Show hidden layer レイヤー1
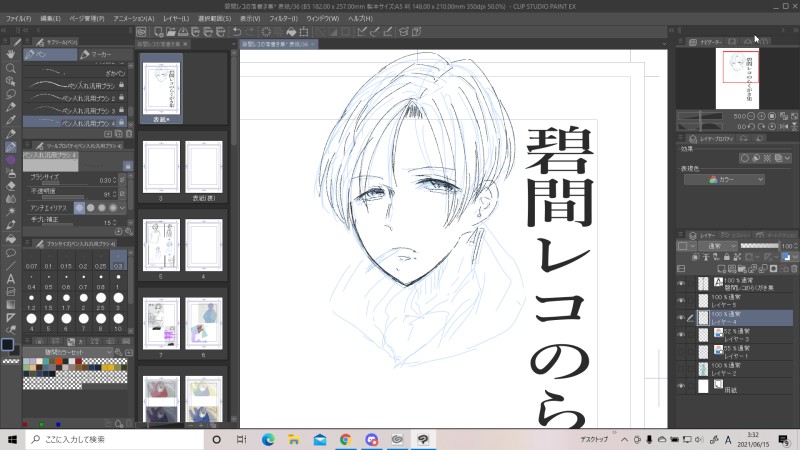The image size is (800, 450). (x=681, y=352)
